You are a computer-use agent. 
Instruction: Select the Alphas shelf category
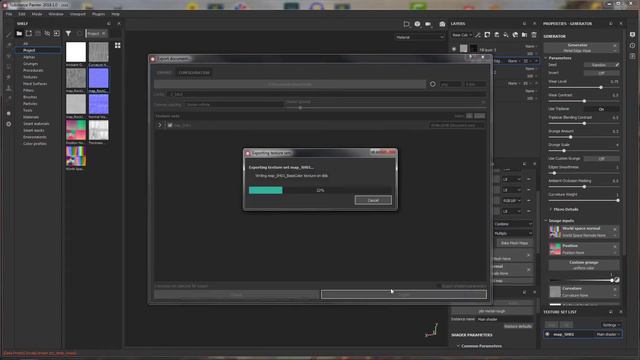tap(29, 57)
